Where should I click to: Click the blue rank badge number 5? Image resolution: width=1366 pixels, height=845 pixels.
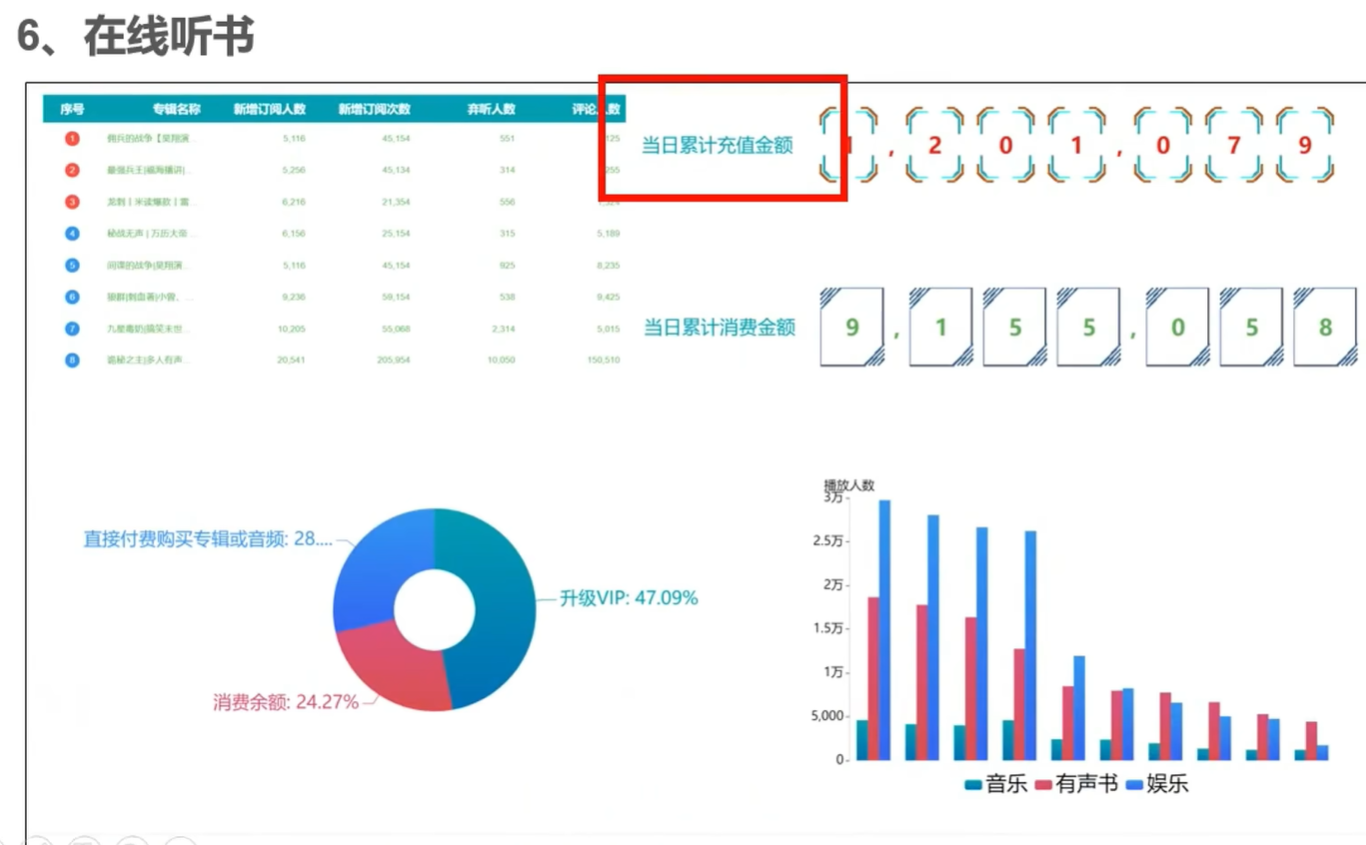pyautogui.click(x=72, y=265)
